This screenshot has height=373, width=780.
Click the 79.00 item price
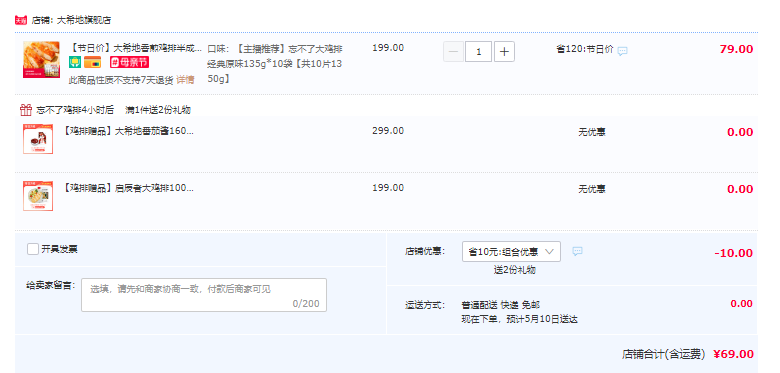736,49
